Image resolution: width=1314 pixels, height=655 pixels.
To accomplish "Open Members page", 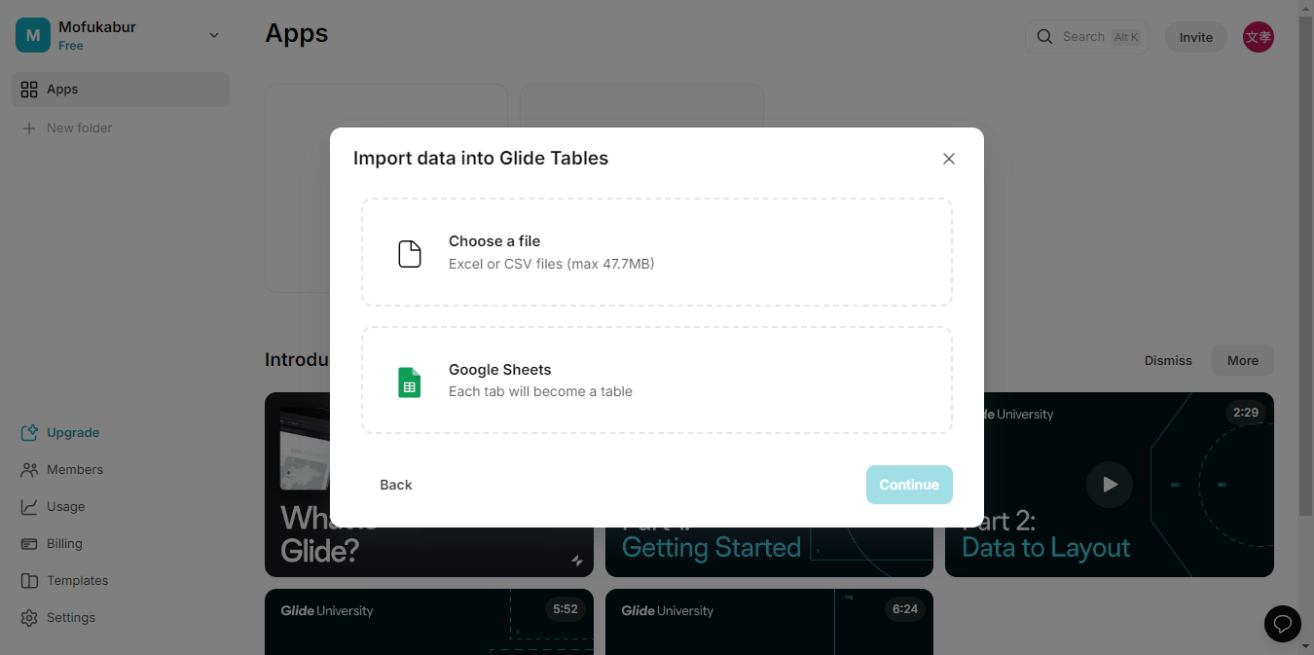I will tap(75, 470).
